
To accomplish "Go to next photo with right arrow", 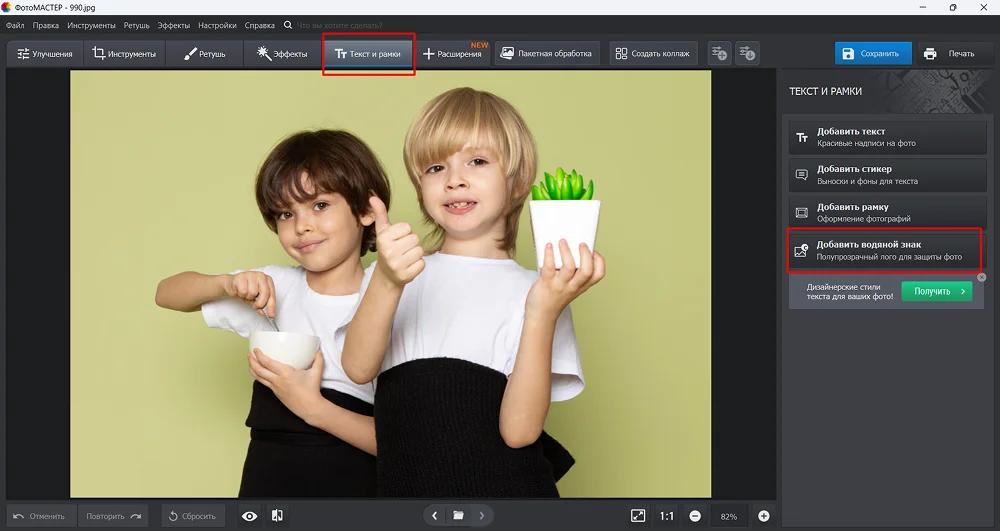I will coord(482,515).
